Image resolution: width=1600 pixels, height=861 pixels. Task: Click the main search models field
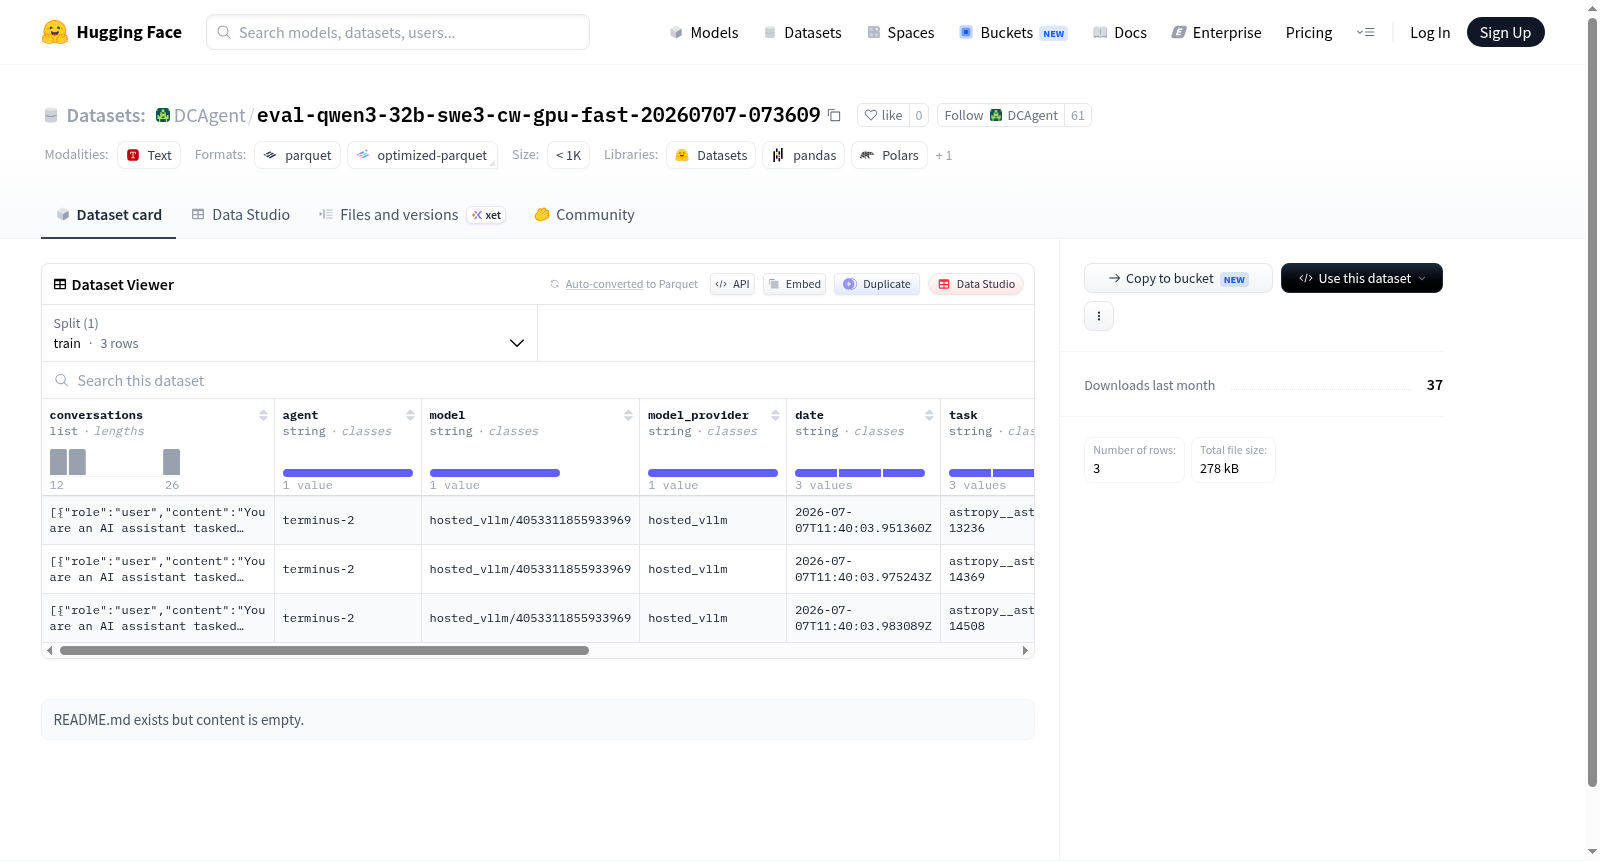(x=398, y=32)
